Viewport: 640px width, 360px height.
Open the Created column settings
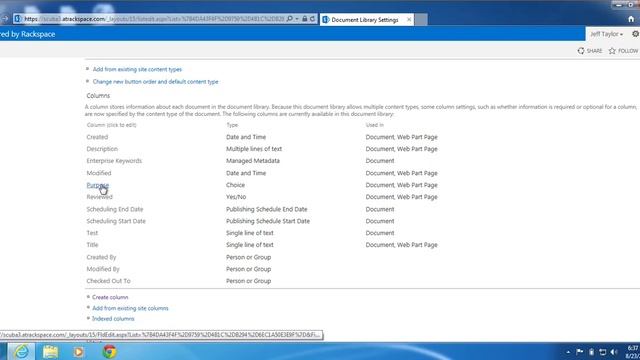pos(97,137)
